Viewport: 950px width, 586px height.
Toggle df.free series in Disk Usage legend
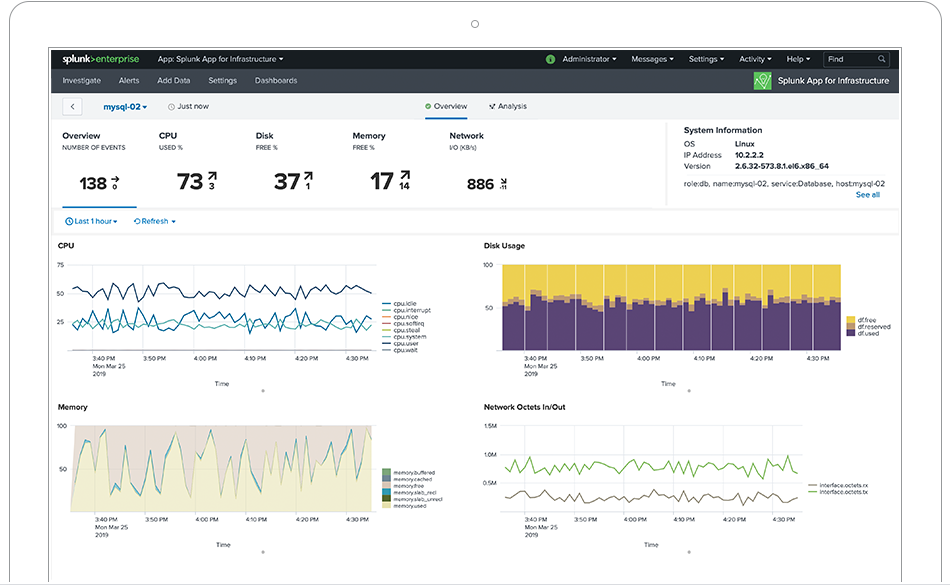point(867,319)
